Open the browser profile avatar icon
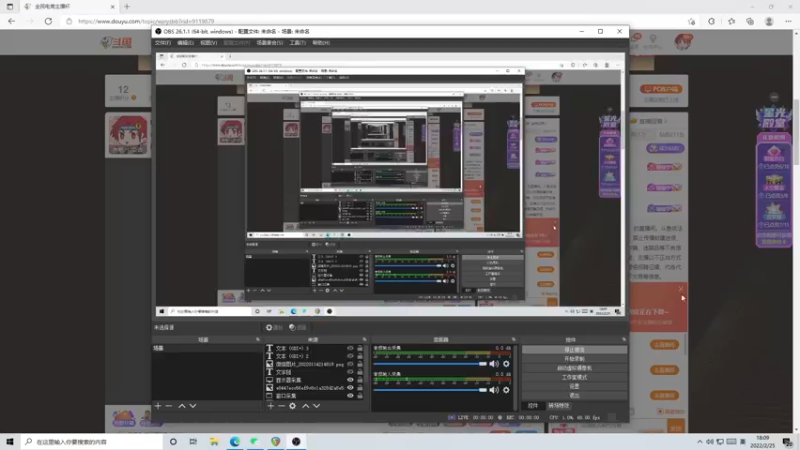Image resolution: width=800 pixels, height=450 pixels. pos(769,21)
